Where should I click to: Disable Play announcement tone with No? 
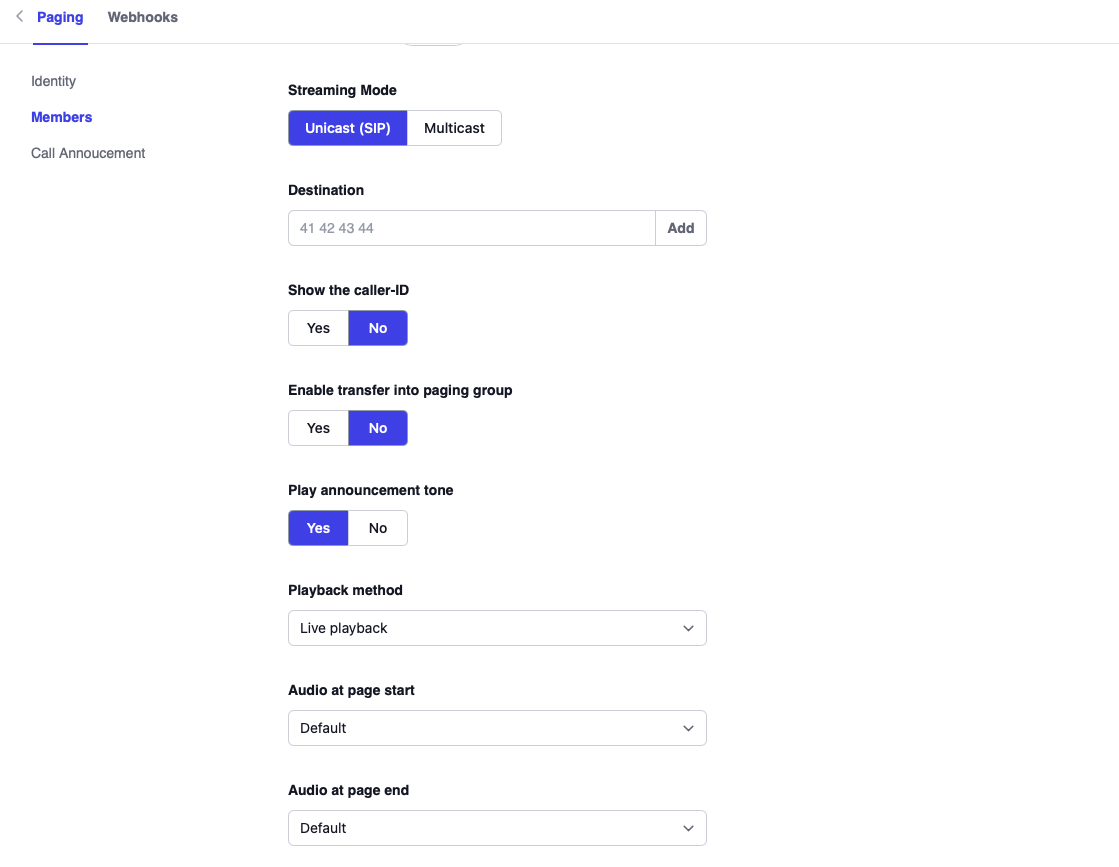pyautogui.click(x=377, y=528)
